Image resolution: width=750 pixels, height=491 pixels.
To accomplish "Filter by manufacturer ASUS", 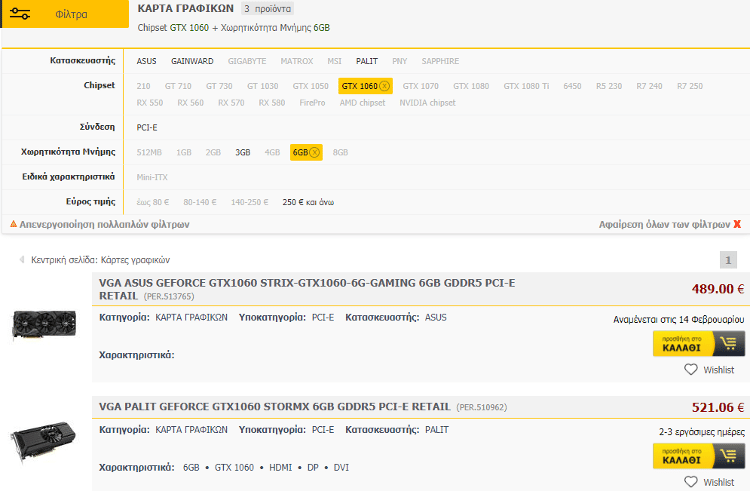I will coord(146,61).
